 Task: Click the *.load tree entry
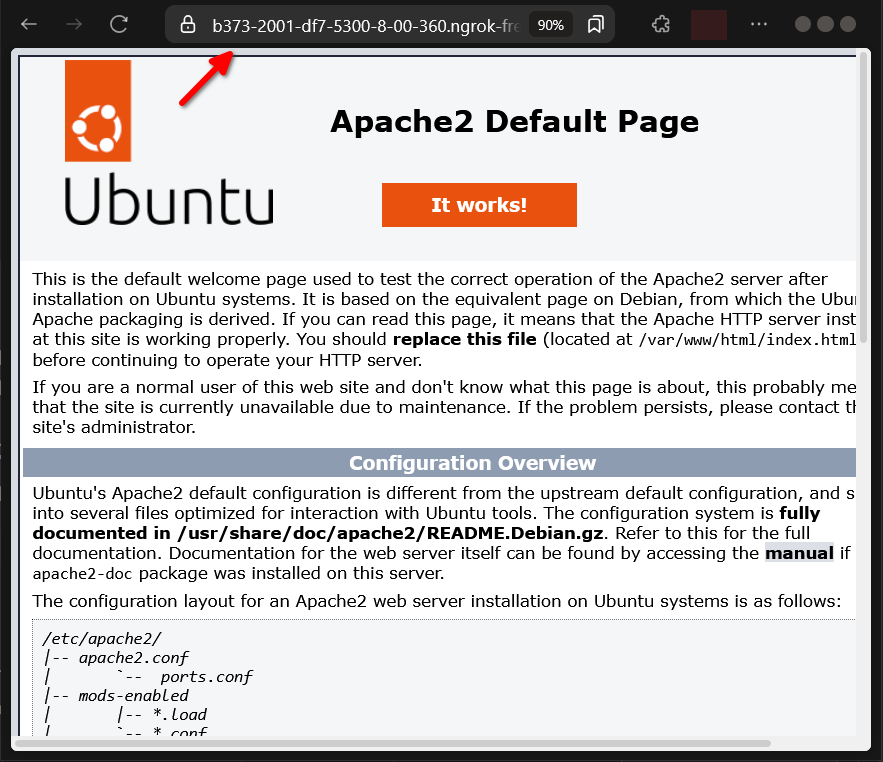[180, 714]
